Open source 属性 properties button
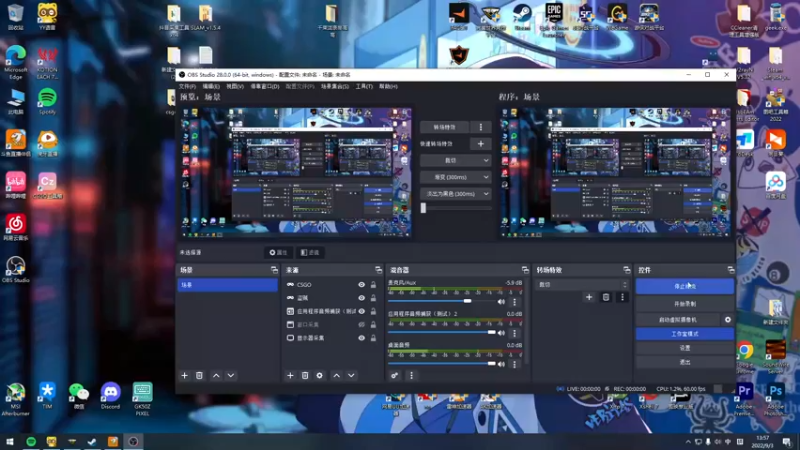 pos(278,253)
